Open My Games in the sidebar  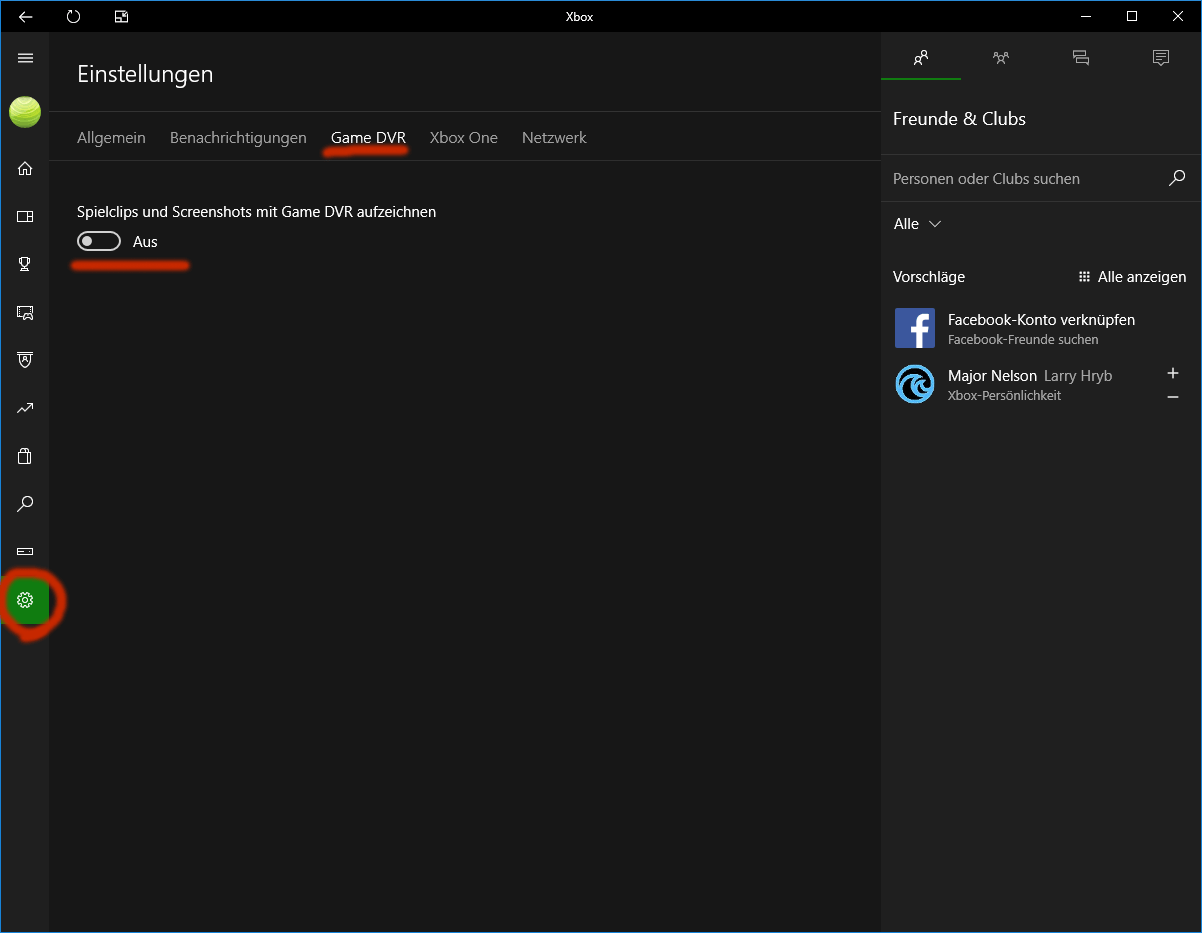[25, 216]
